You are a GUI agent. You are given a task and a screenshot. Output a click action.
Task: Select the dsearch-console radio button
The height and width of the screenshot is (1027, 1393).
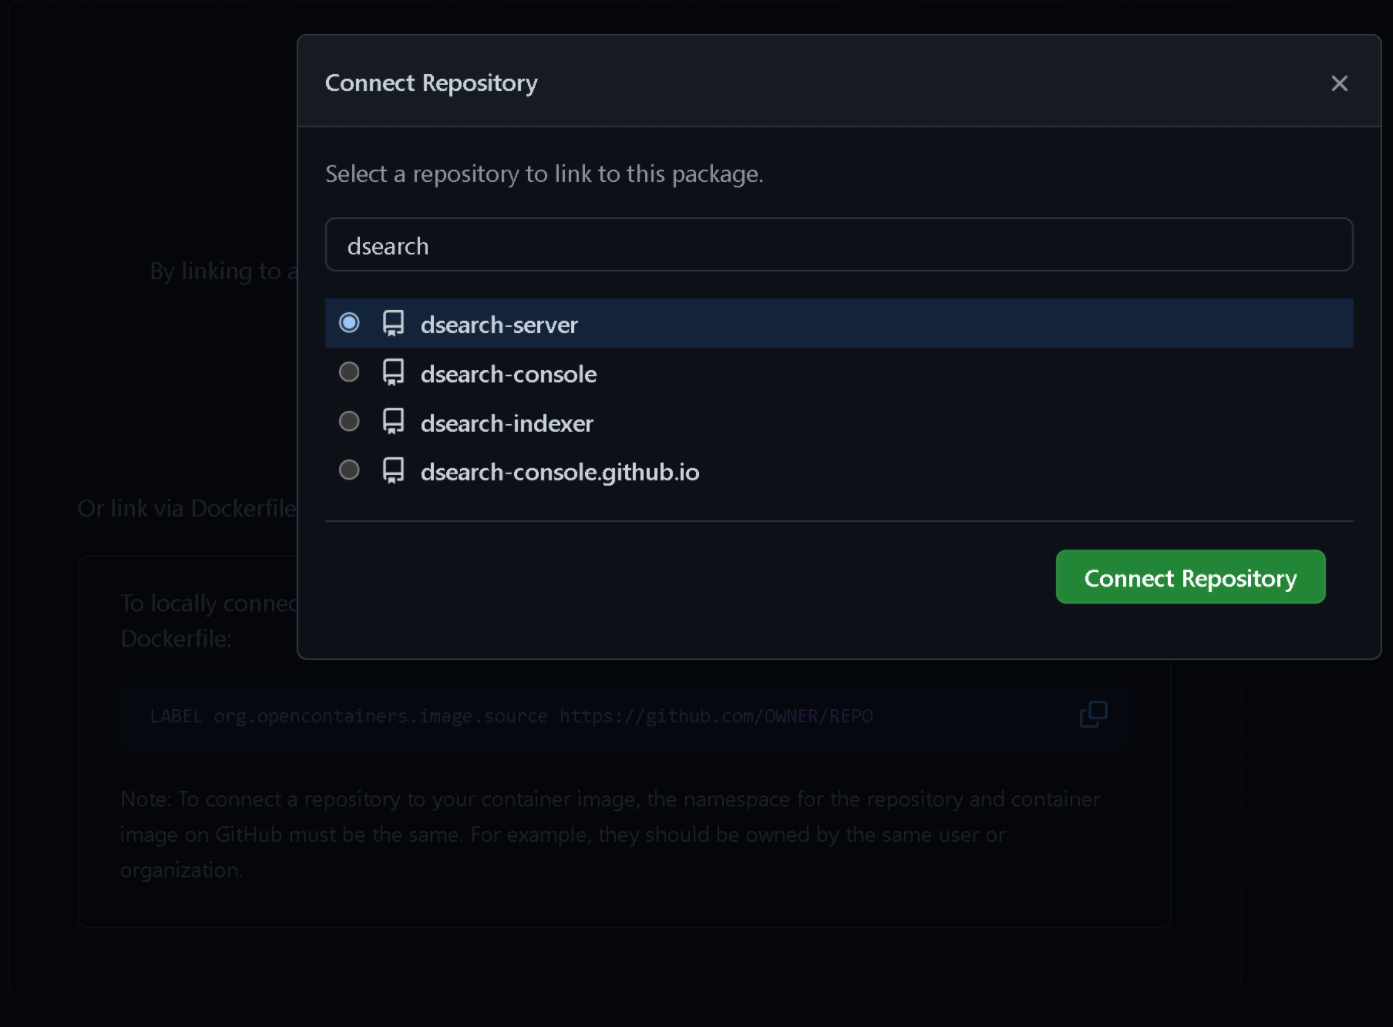click(349, 372)
